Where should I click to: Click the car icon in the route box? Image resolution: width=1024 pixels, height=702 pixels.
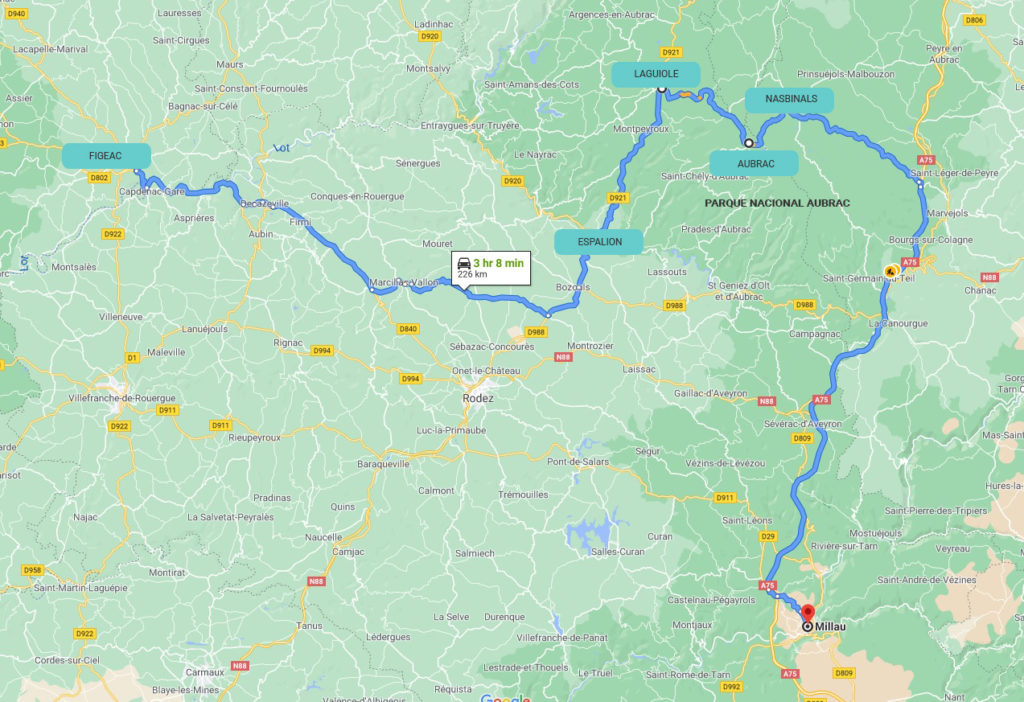464,263
